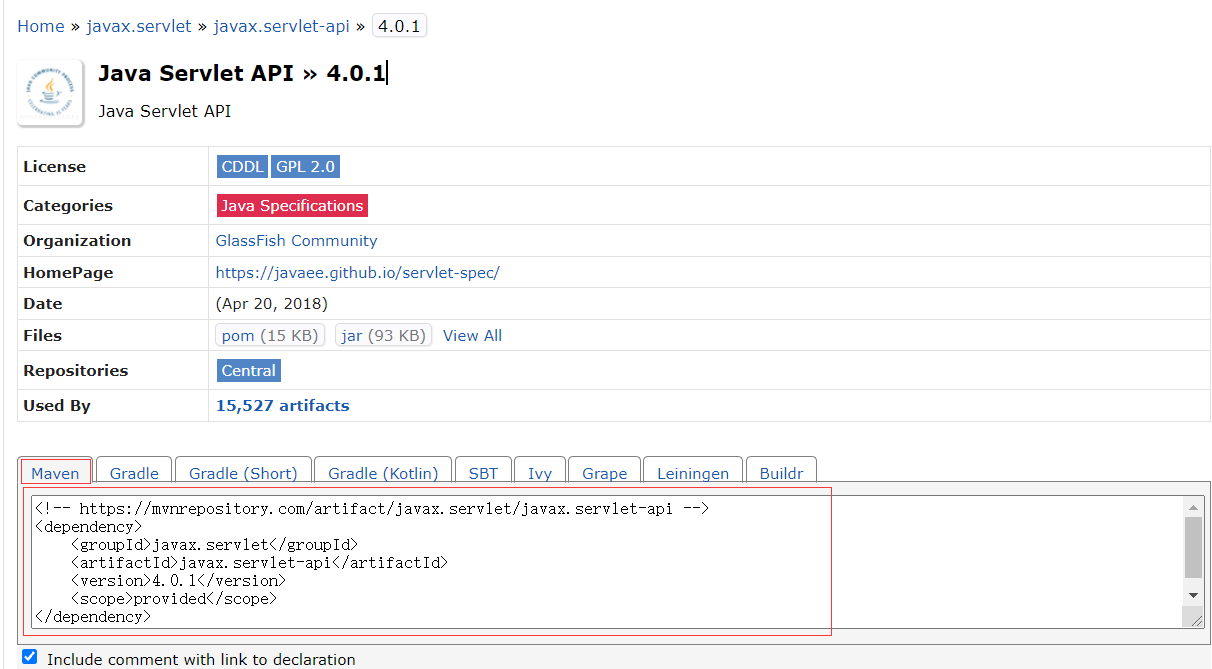View the 15,527 artifacts usage link
This screenshot has height=669, width=1212.
click(x=283, y=406)
